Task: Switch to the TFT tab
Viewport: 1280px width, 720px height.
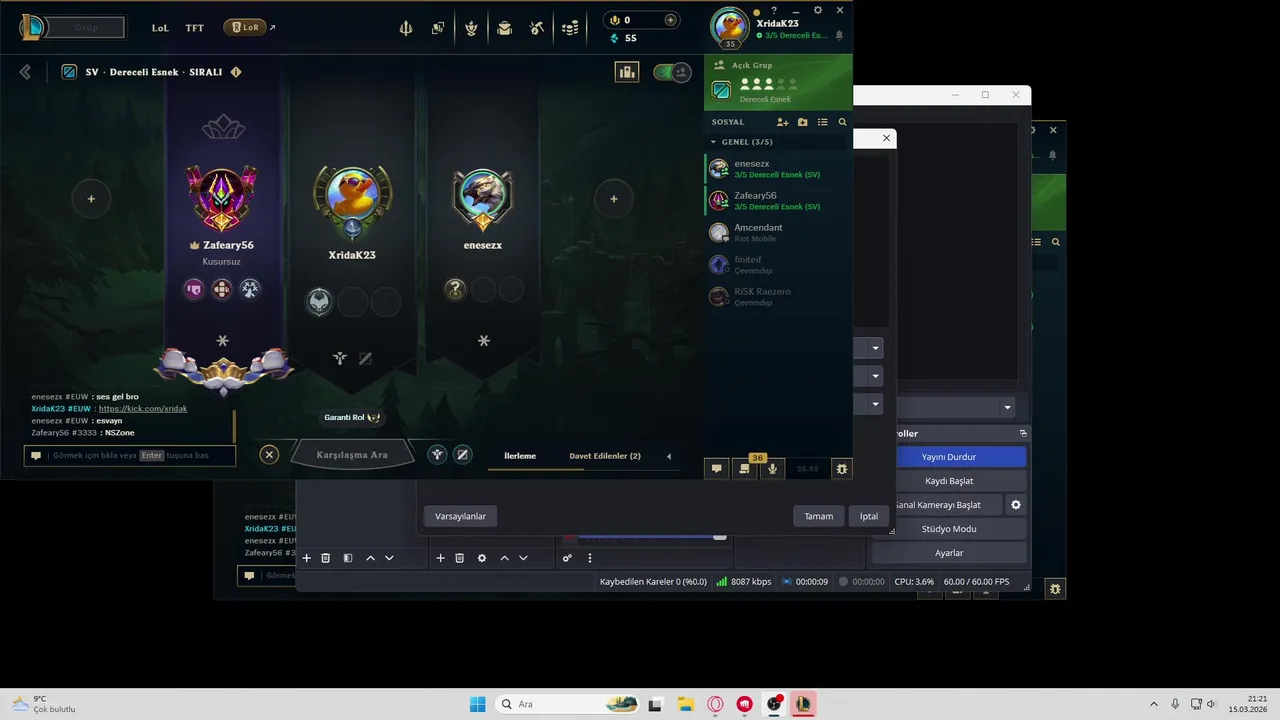Action: point(194,28)
